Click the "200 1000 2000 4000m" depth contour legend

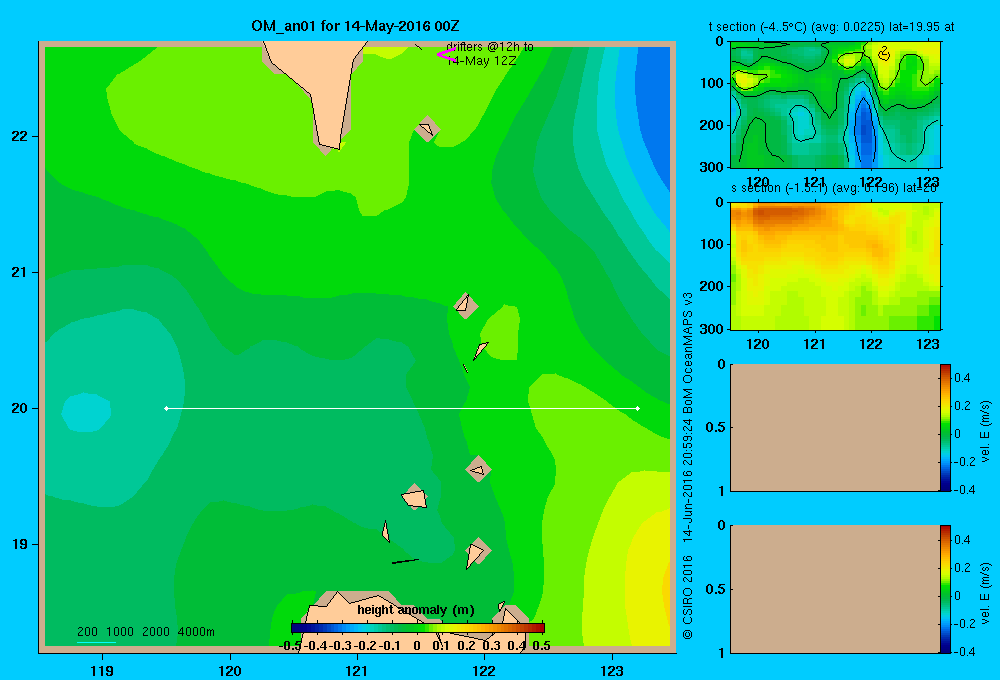145,632
